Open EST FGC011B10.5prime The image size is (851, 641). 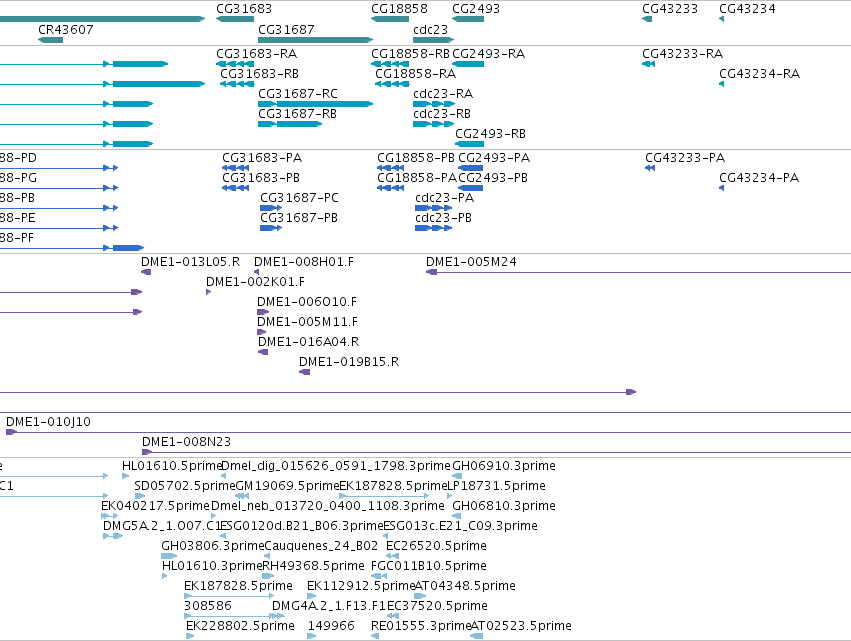[429, 567]
